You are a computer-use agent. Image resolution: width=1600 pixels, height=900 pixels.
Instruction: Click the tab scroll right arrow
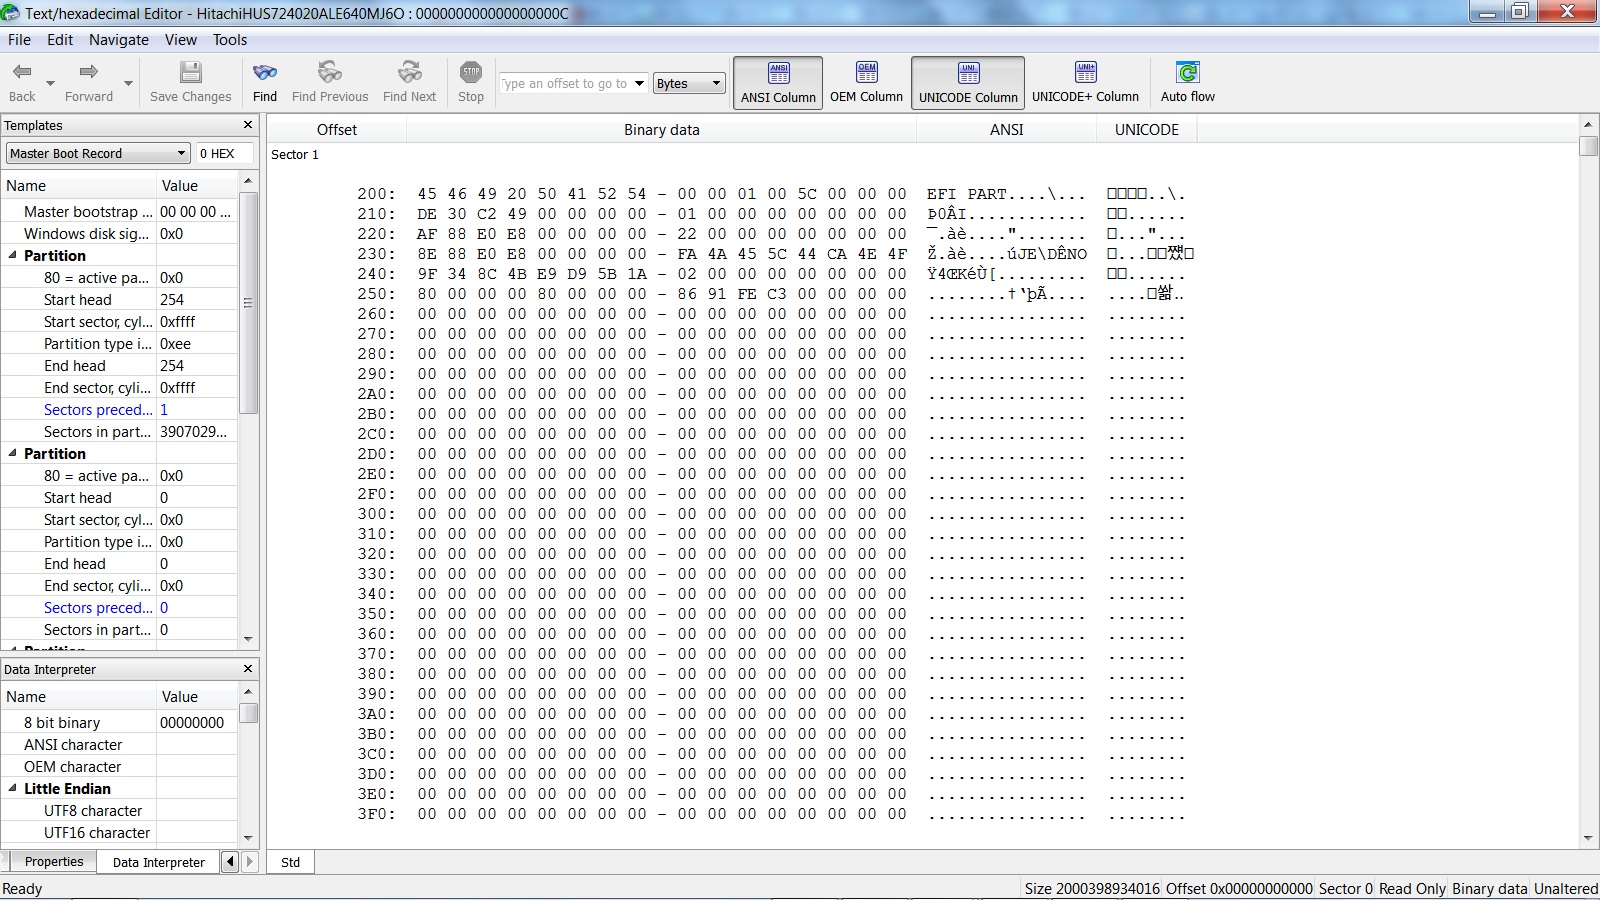point(250,861)
